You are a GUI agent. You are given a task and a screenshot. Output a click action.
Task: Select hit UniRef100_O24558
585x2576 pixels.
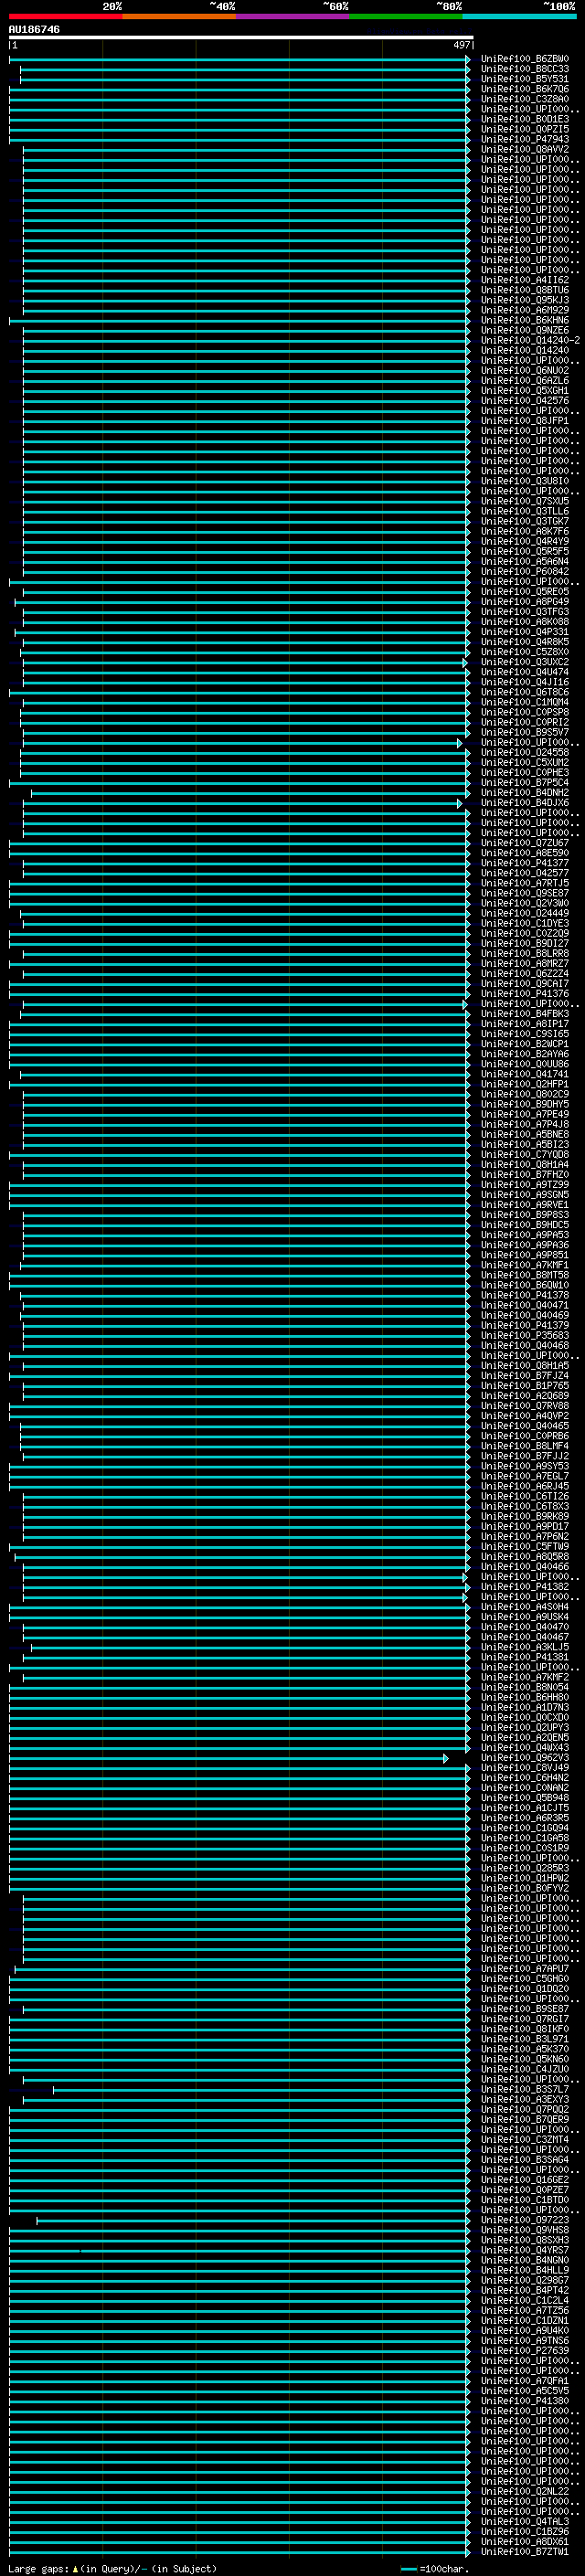click(x=525, y=752)
